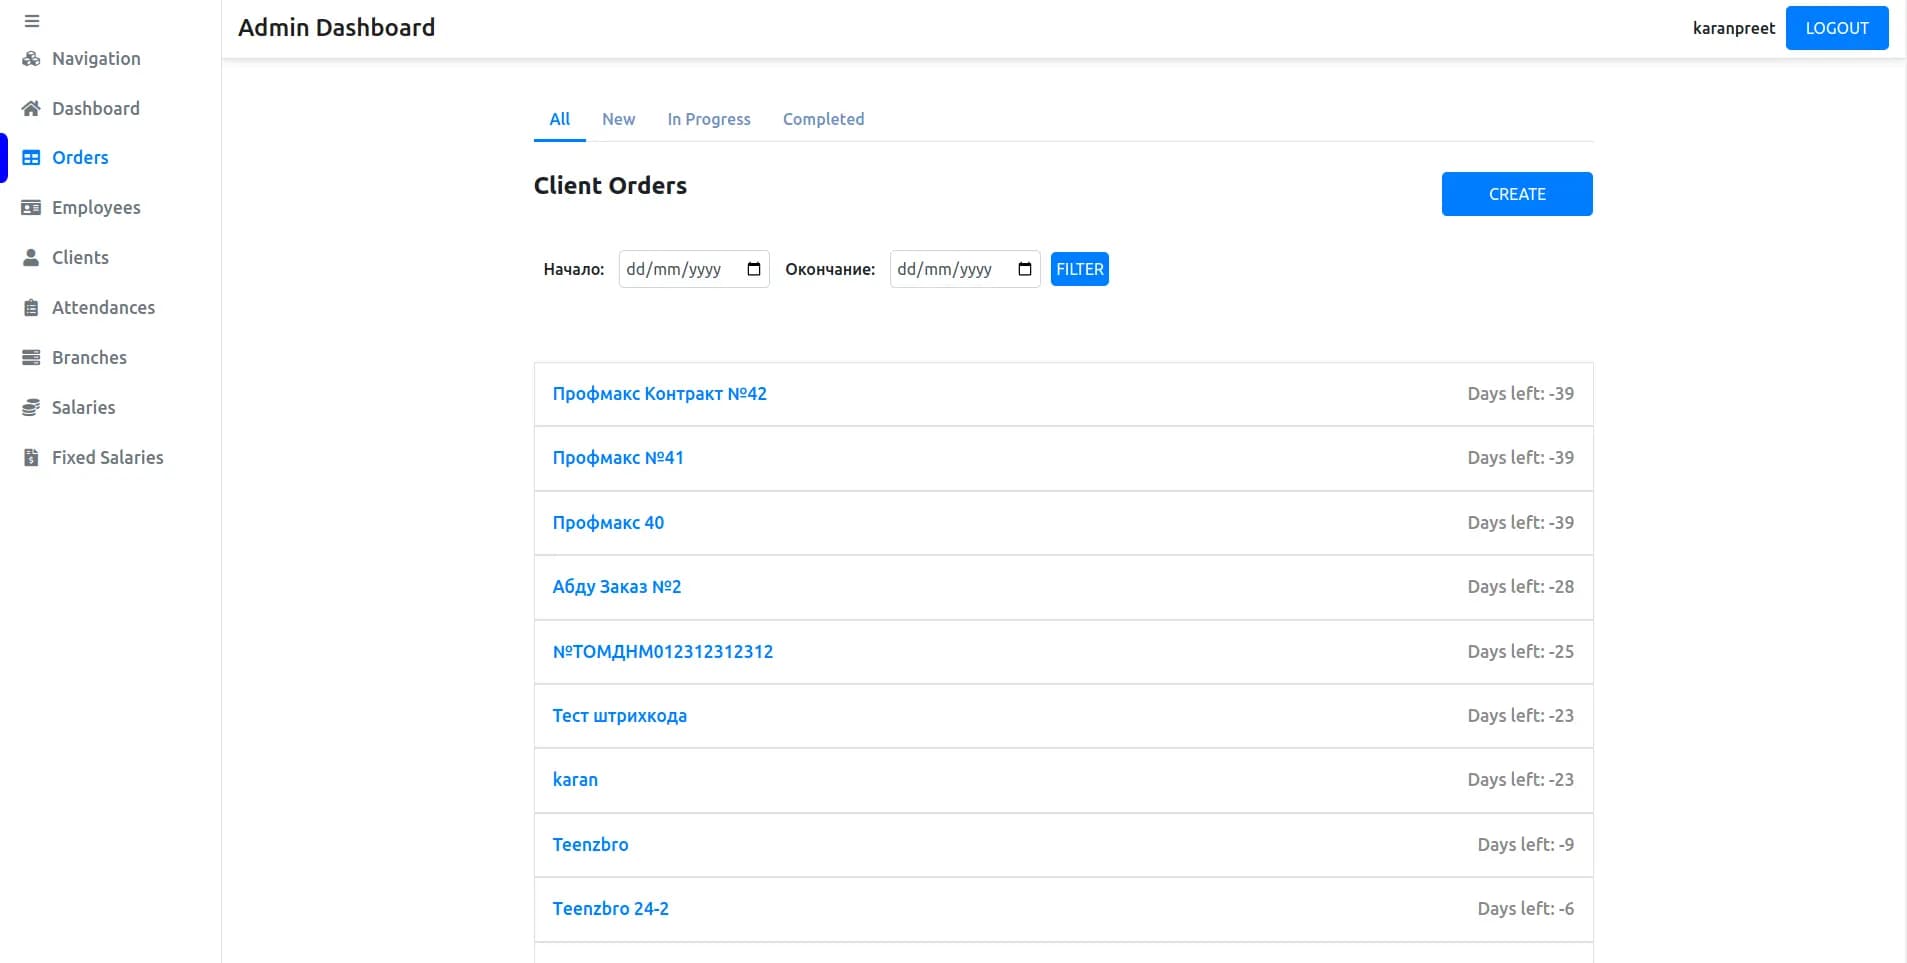Open the Teenzbro 24-2 order
Screen dimensions: 1907x963
pyautogui.click(x=611, y=909)
